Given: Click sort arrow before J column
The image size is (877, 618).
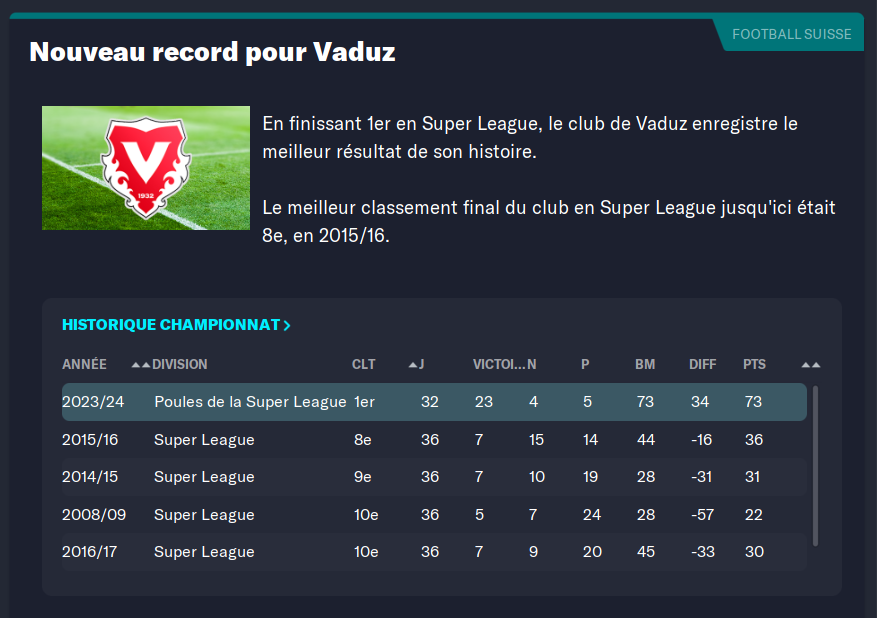Looking at the screenshot, I should point(413,364).
